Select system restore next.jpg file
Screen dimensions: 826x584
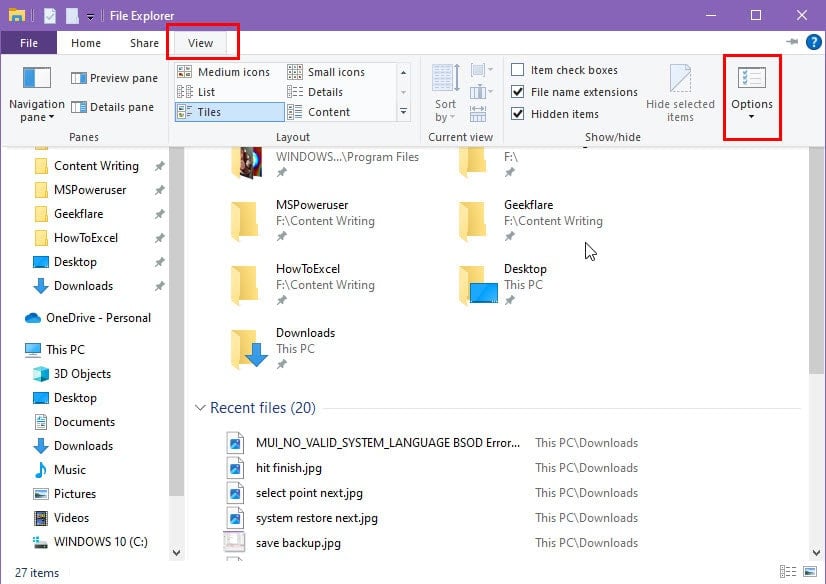[x=317, y=518]
